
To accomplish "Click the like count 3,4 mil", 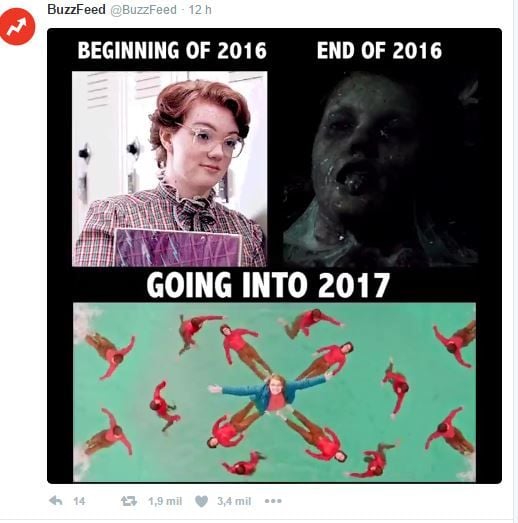I will [x=234, y=501].
